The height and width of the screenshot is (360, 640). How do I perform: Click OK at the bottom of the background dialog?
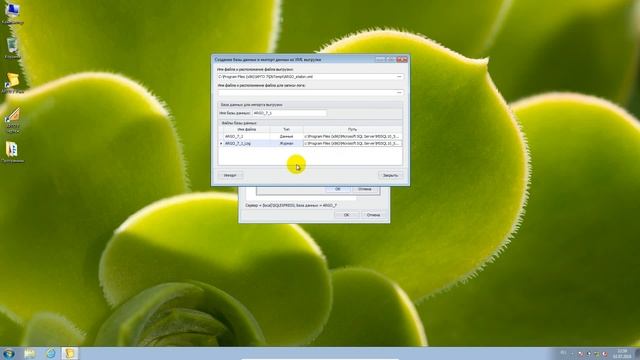pos(346,215)
